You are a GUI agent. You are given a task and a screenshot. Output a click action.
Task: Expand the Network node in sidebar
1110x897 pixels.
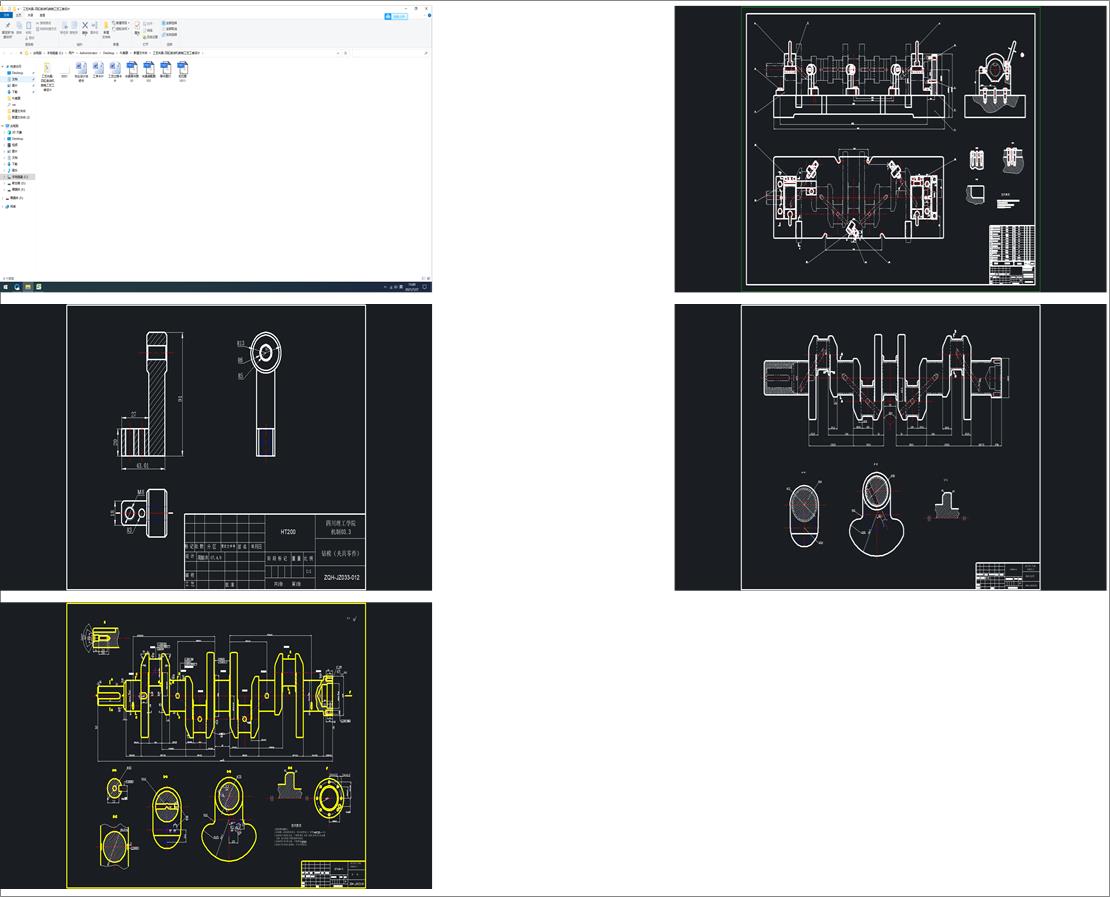[3, 206]
